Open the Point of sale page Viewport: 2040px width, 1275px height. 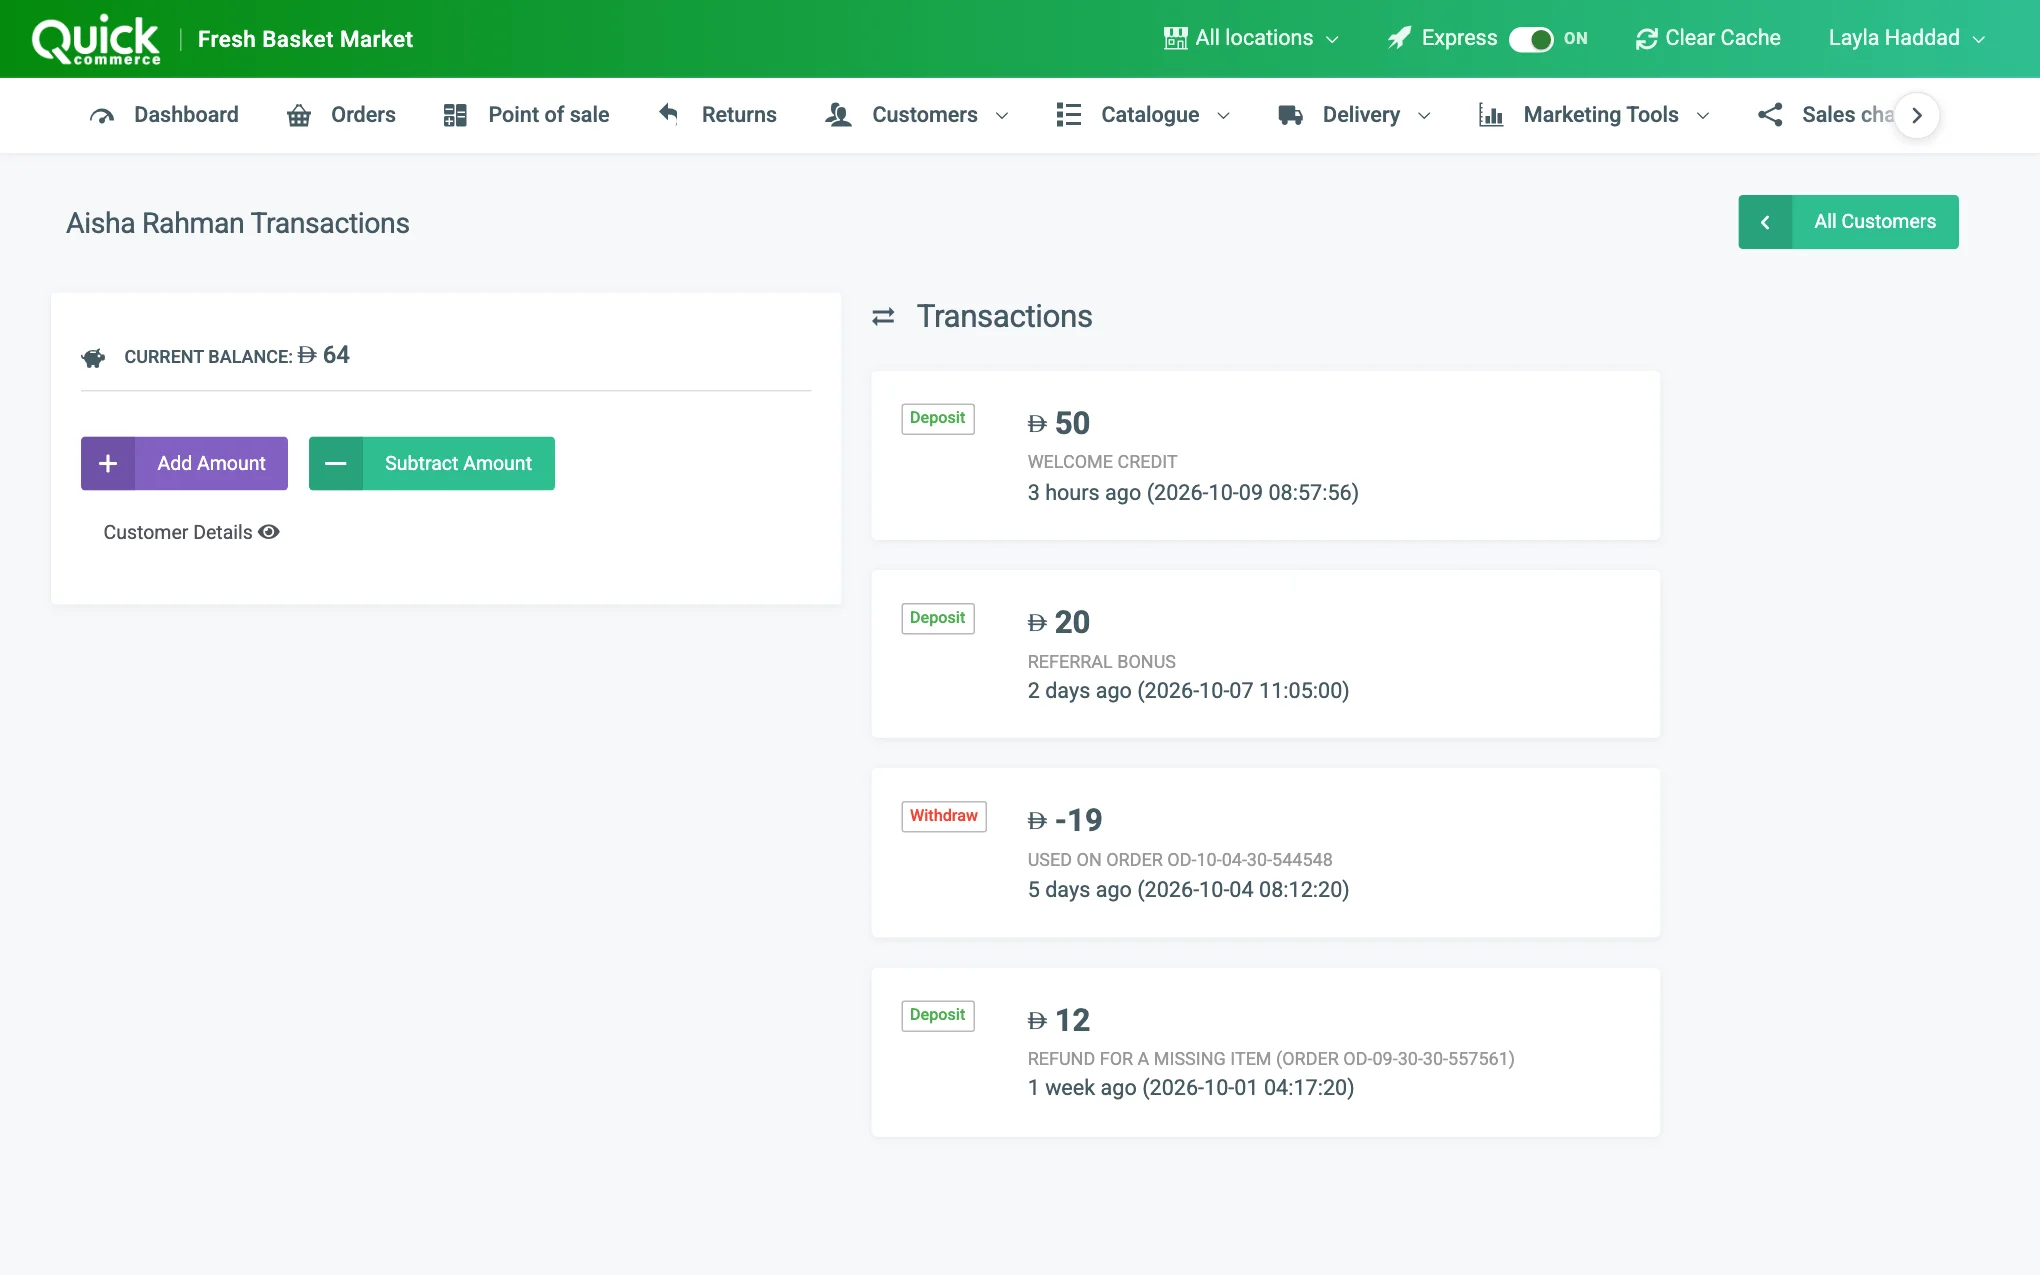coord(526,115)
